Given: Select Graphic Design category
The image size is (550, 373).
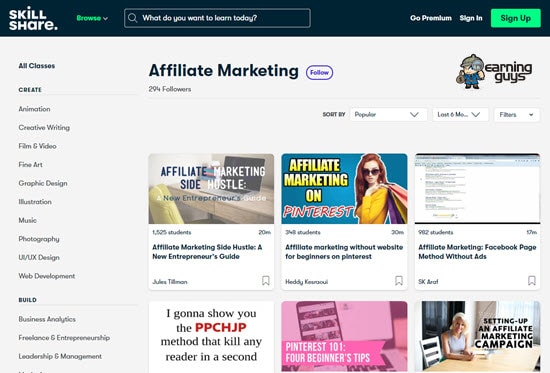Looking at the screenshot, I should [x=43, y=183].
